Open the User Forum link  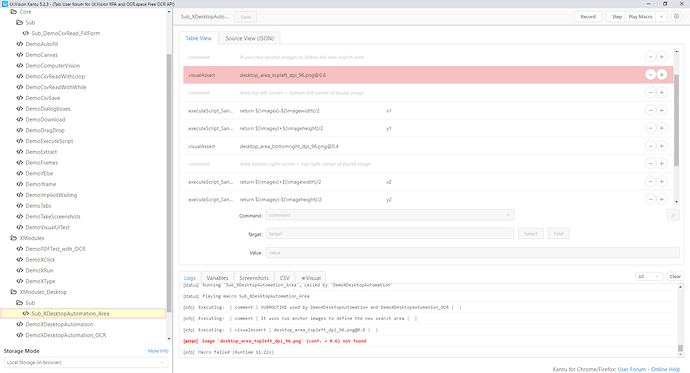(x=631, y=369)
